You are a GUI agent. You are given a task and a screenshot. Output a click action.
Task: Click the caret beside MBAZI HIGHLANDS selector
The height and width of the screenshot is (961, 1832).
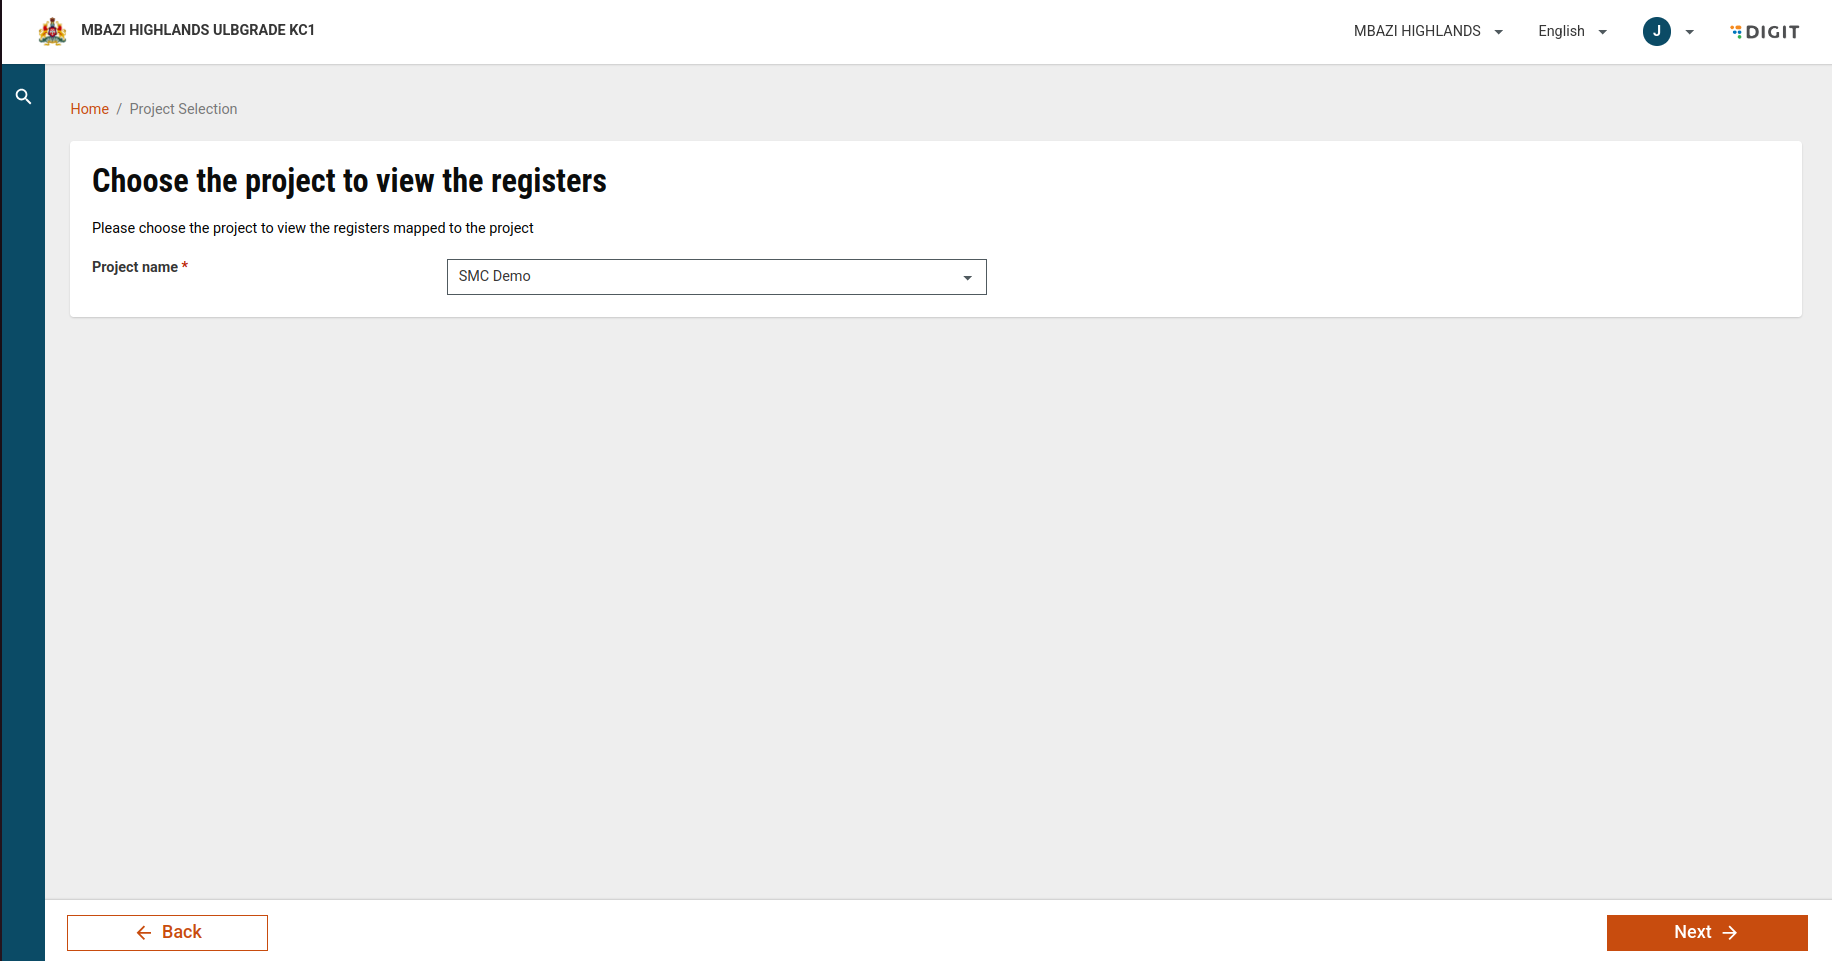coord(1498,32)
